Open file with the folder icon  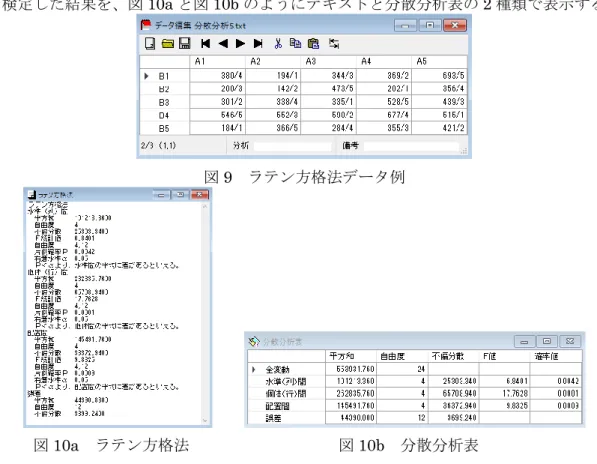168,44
